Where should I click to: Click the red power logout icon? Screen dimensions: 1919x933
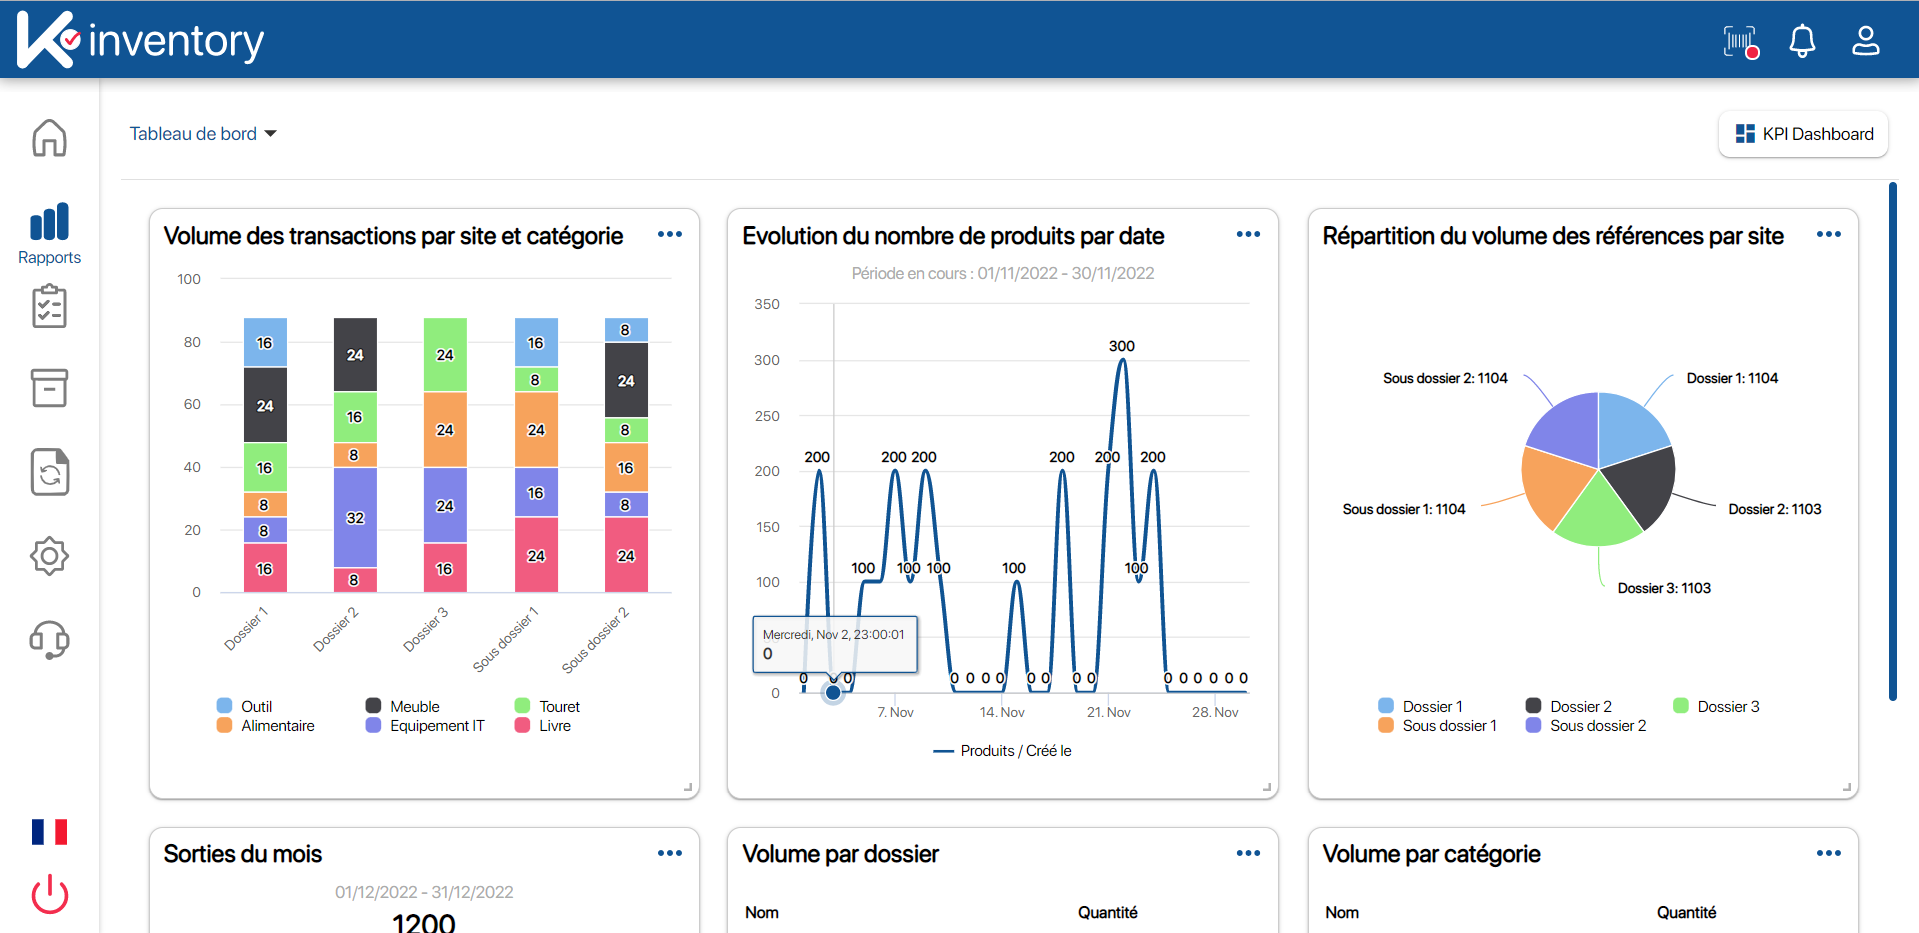tap(49, 894)
